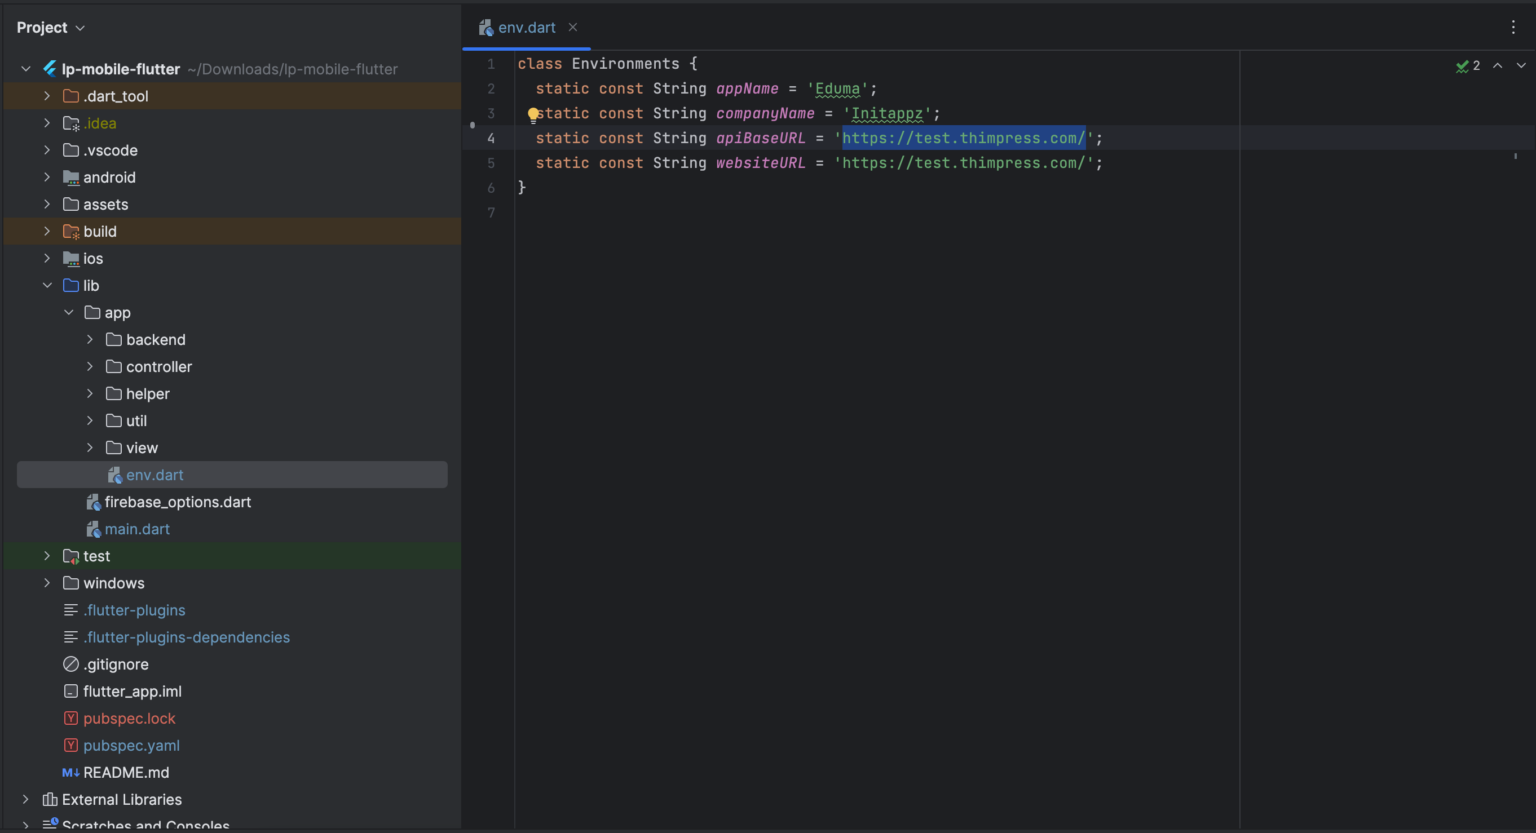Click the Dart icon on the env.dart tab

coord(486,27)
